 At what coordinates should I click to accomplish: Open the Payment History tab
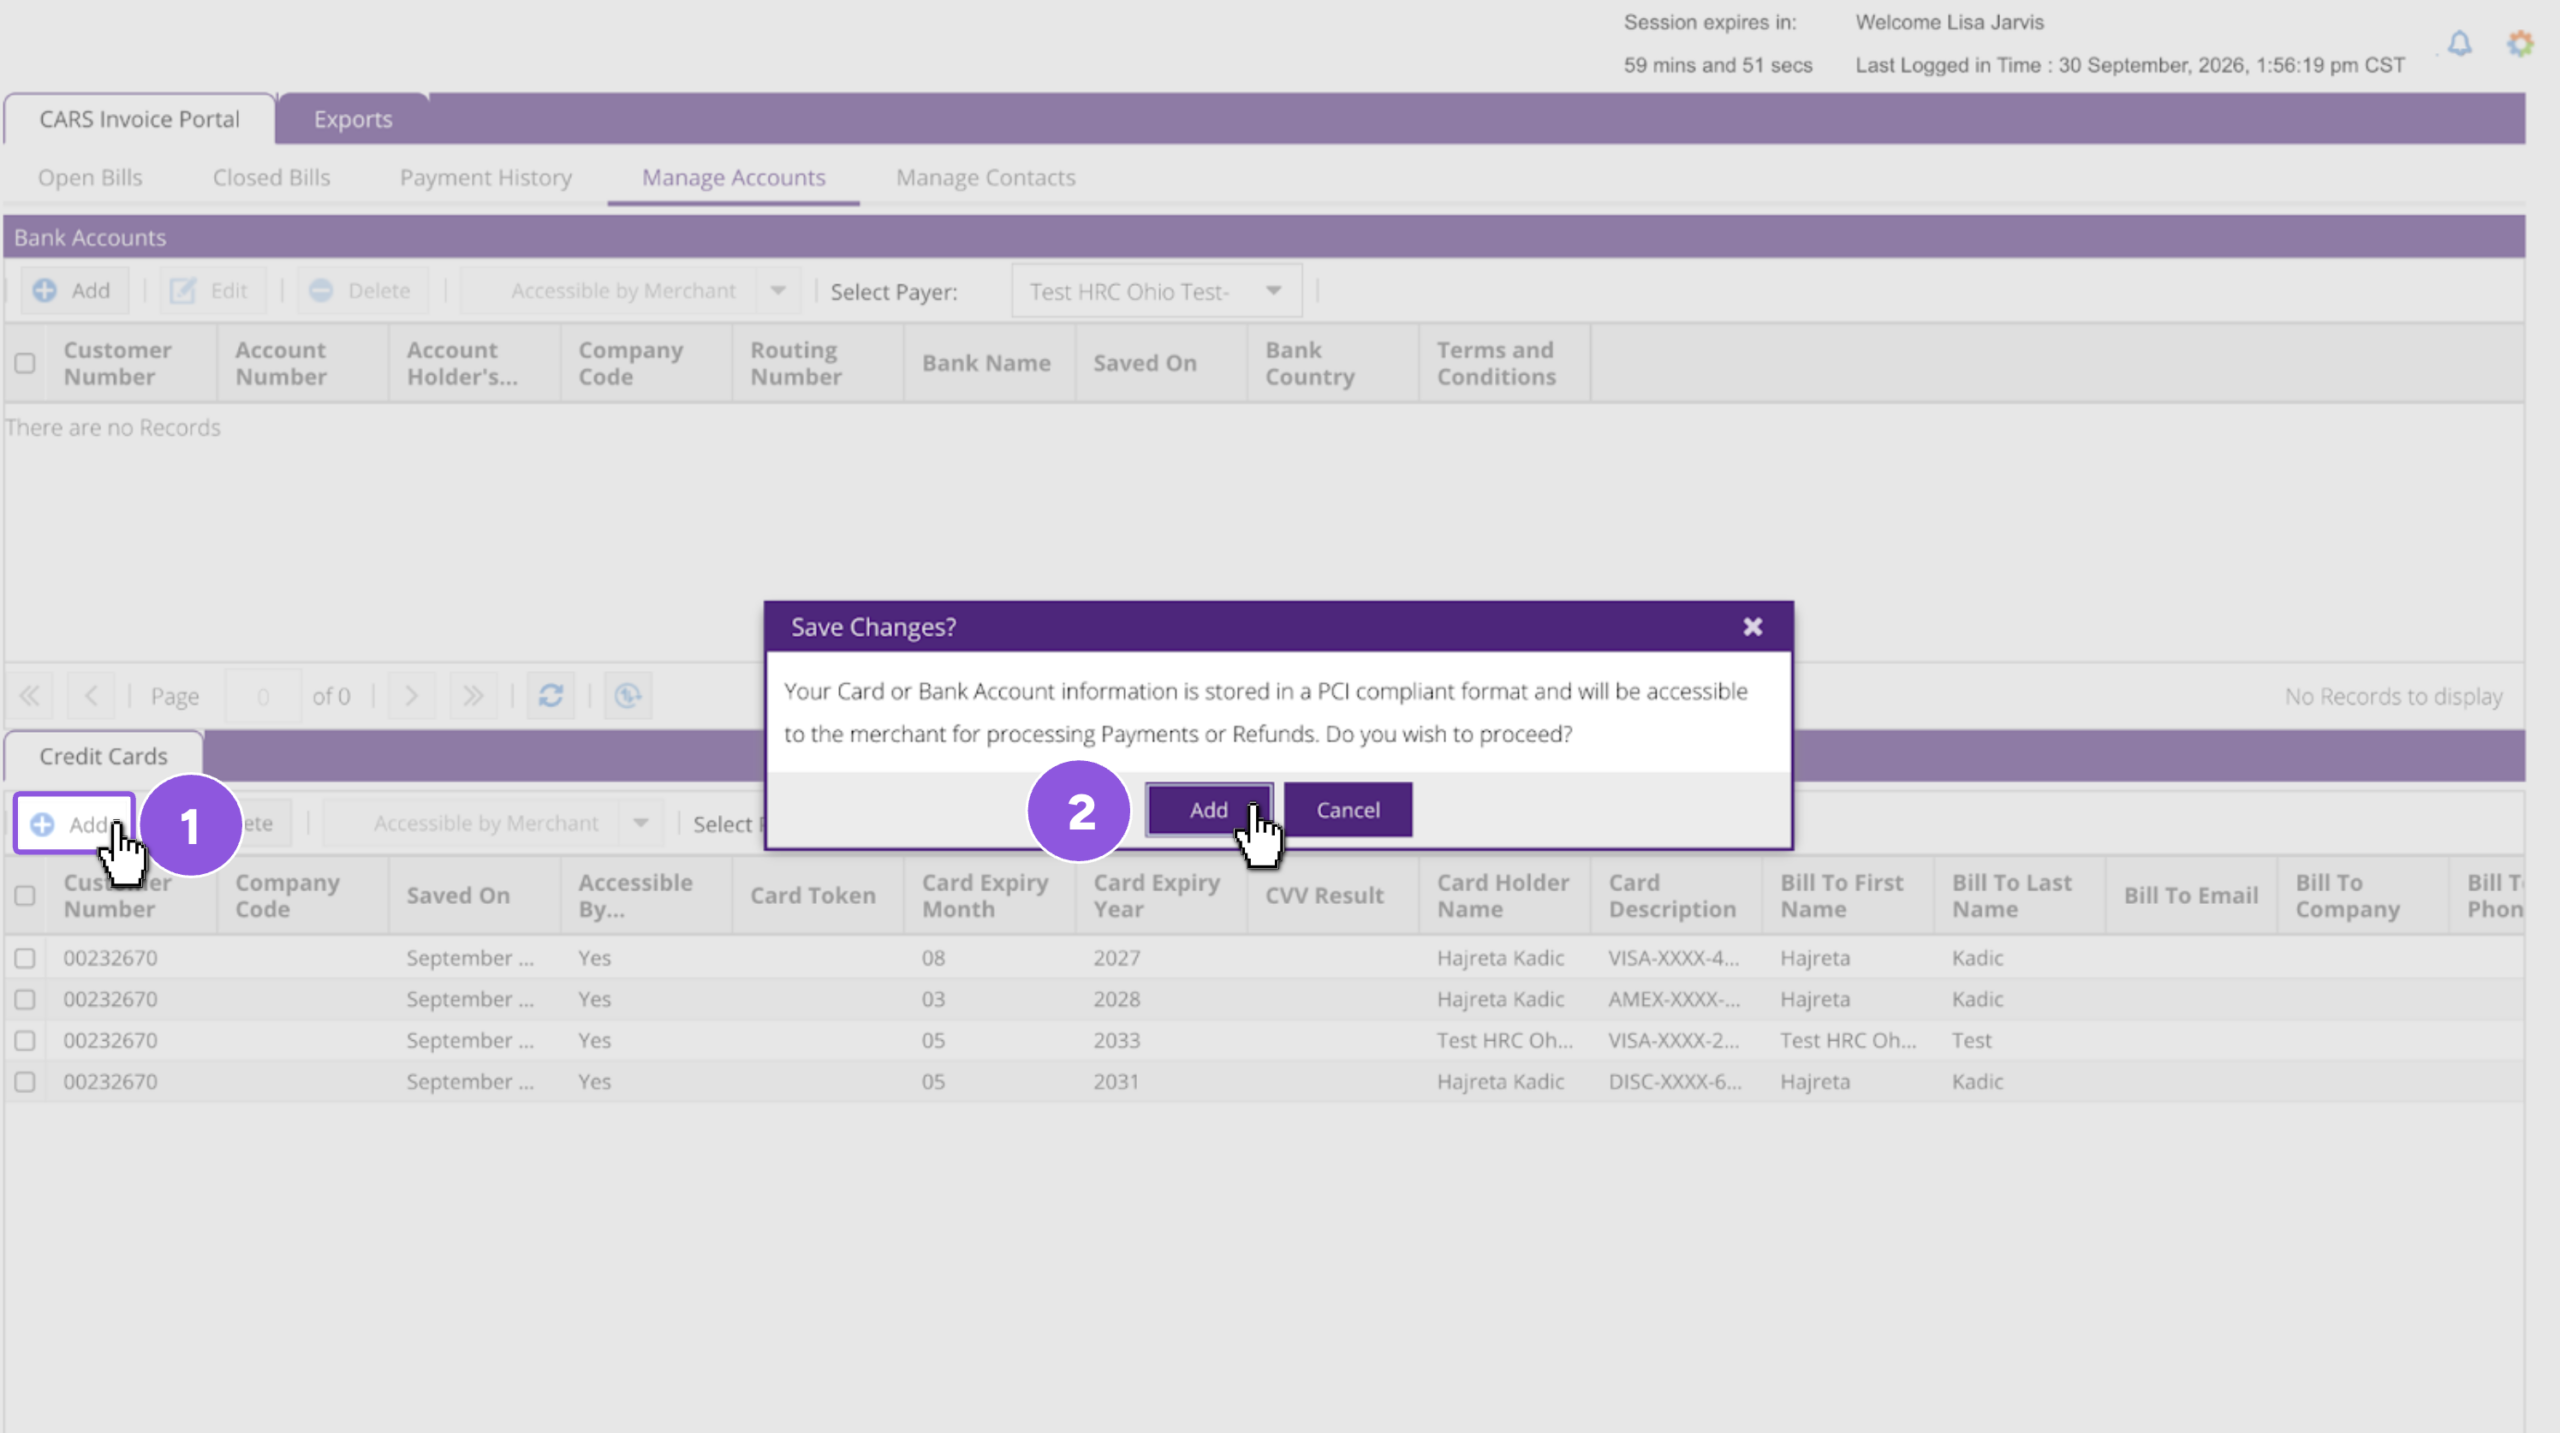click(486, 178)
